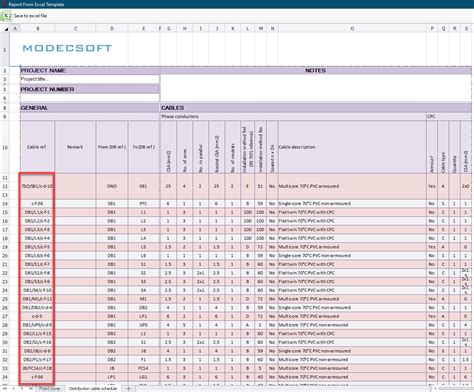Click the CABLES section heading
Viewport: 474px width, 392px height.
coord(316,108)
